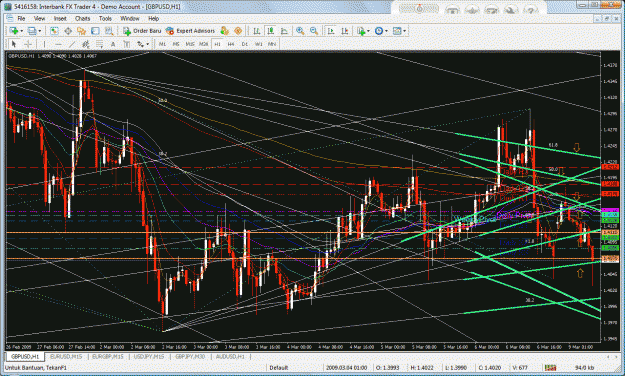Open the New Chart dropdown arrow
The image size is (625, 376).
tap(21, 31)
